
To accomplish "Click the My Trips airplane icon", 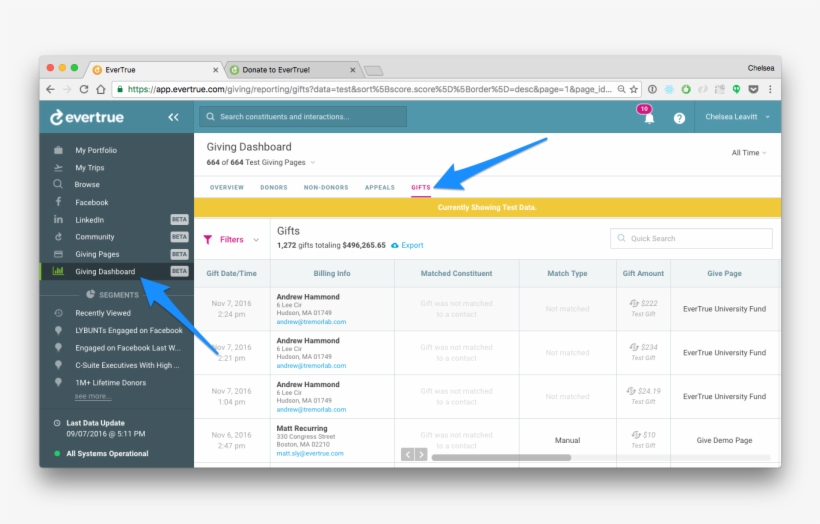I will 58,167.
